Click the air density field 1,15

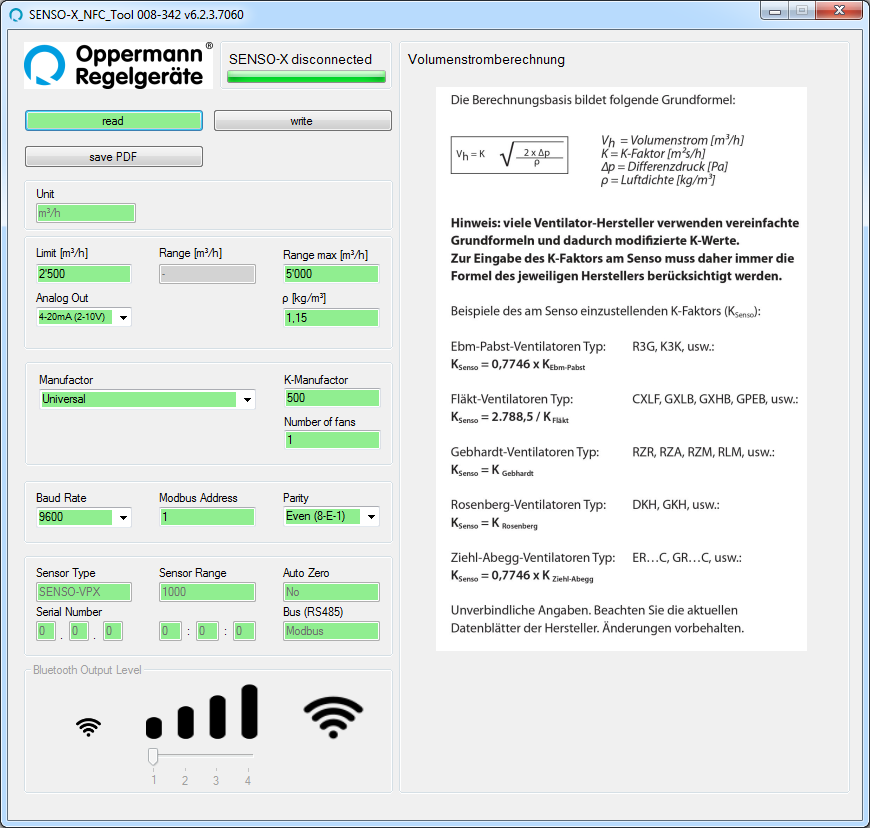coord(331,317)
